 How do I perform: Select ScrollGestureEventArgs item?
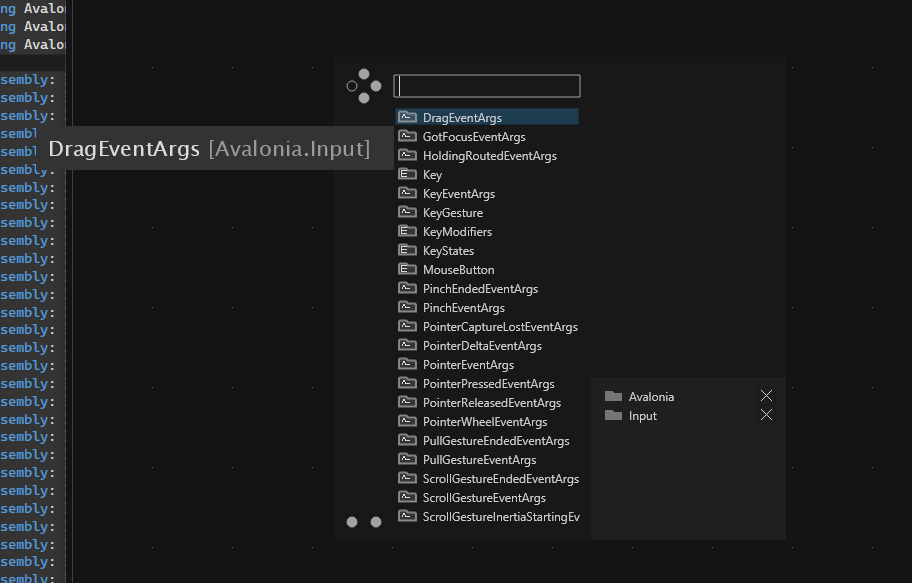[484, 498]
